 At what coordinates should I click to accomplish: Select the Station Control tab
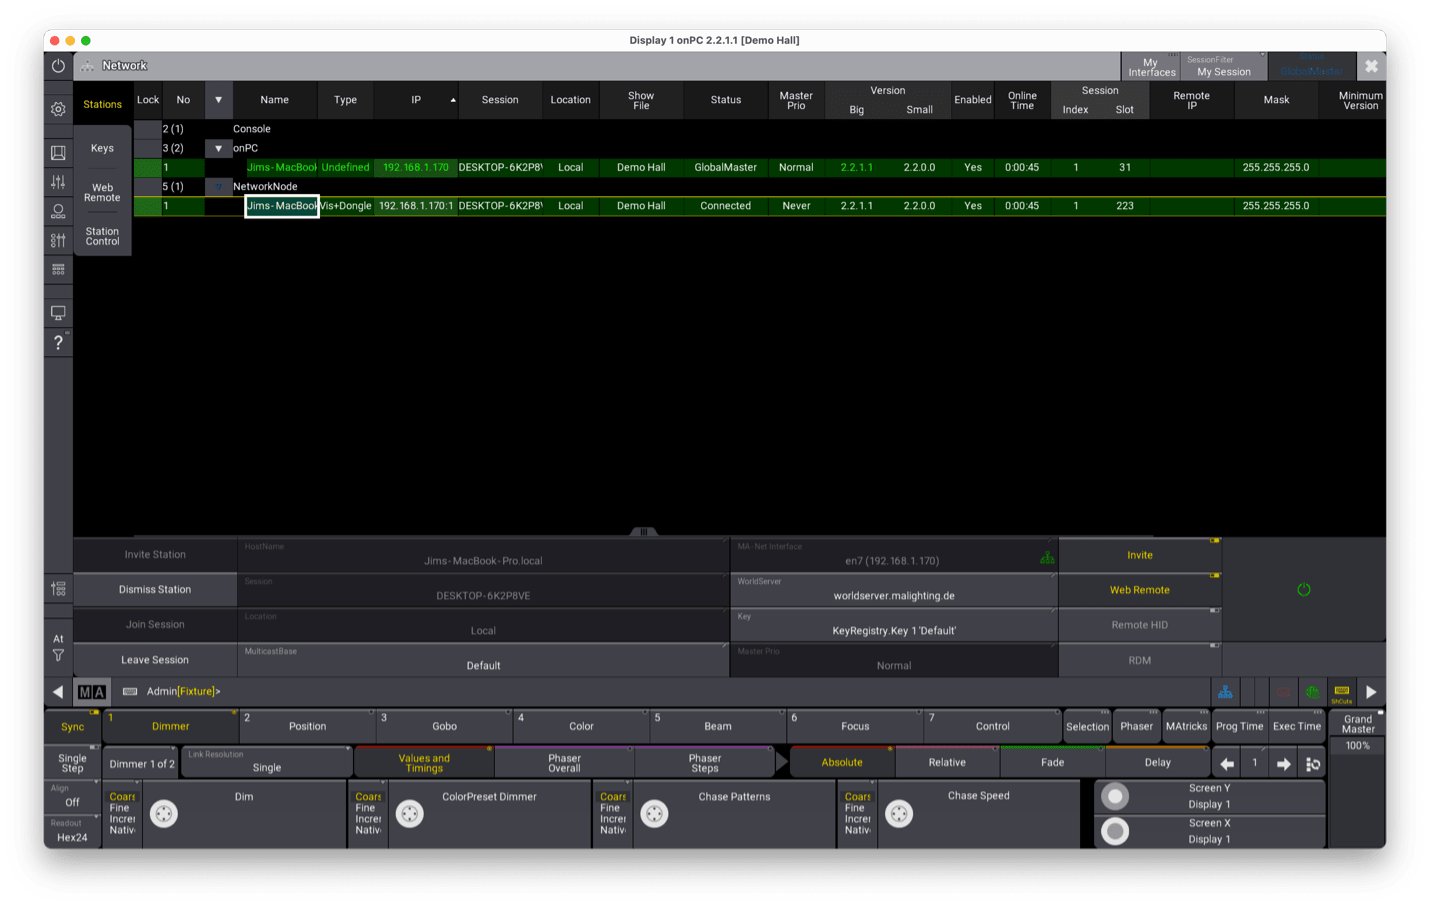[x=103, y=236]
